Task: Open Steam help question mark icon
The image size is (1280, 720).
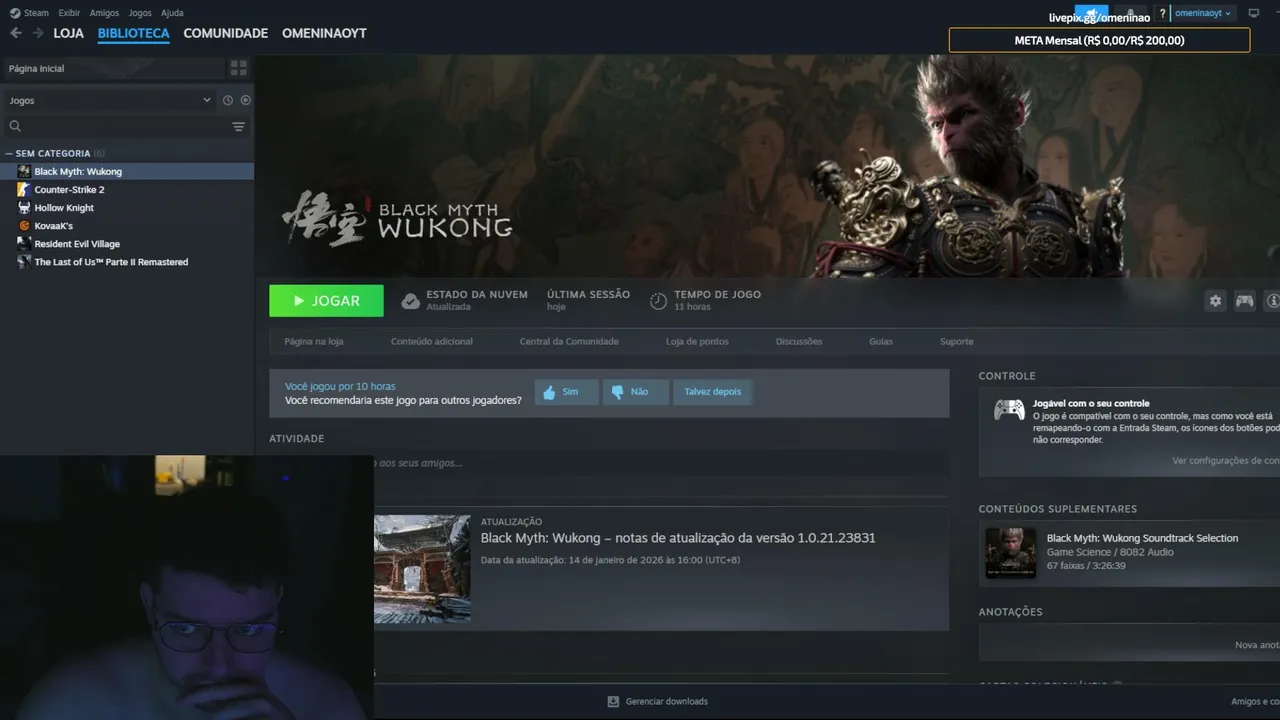Action: [x=1162, y=13]
